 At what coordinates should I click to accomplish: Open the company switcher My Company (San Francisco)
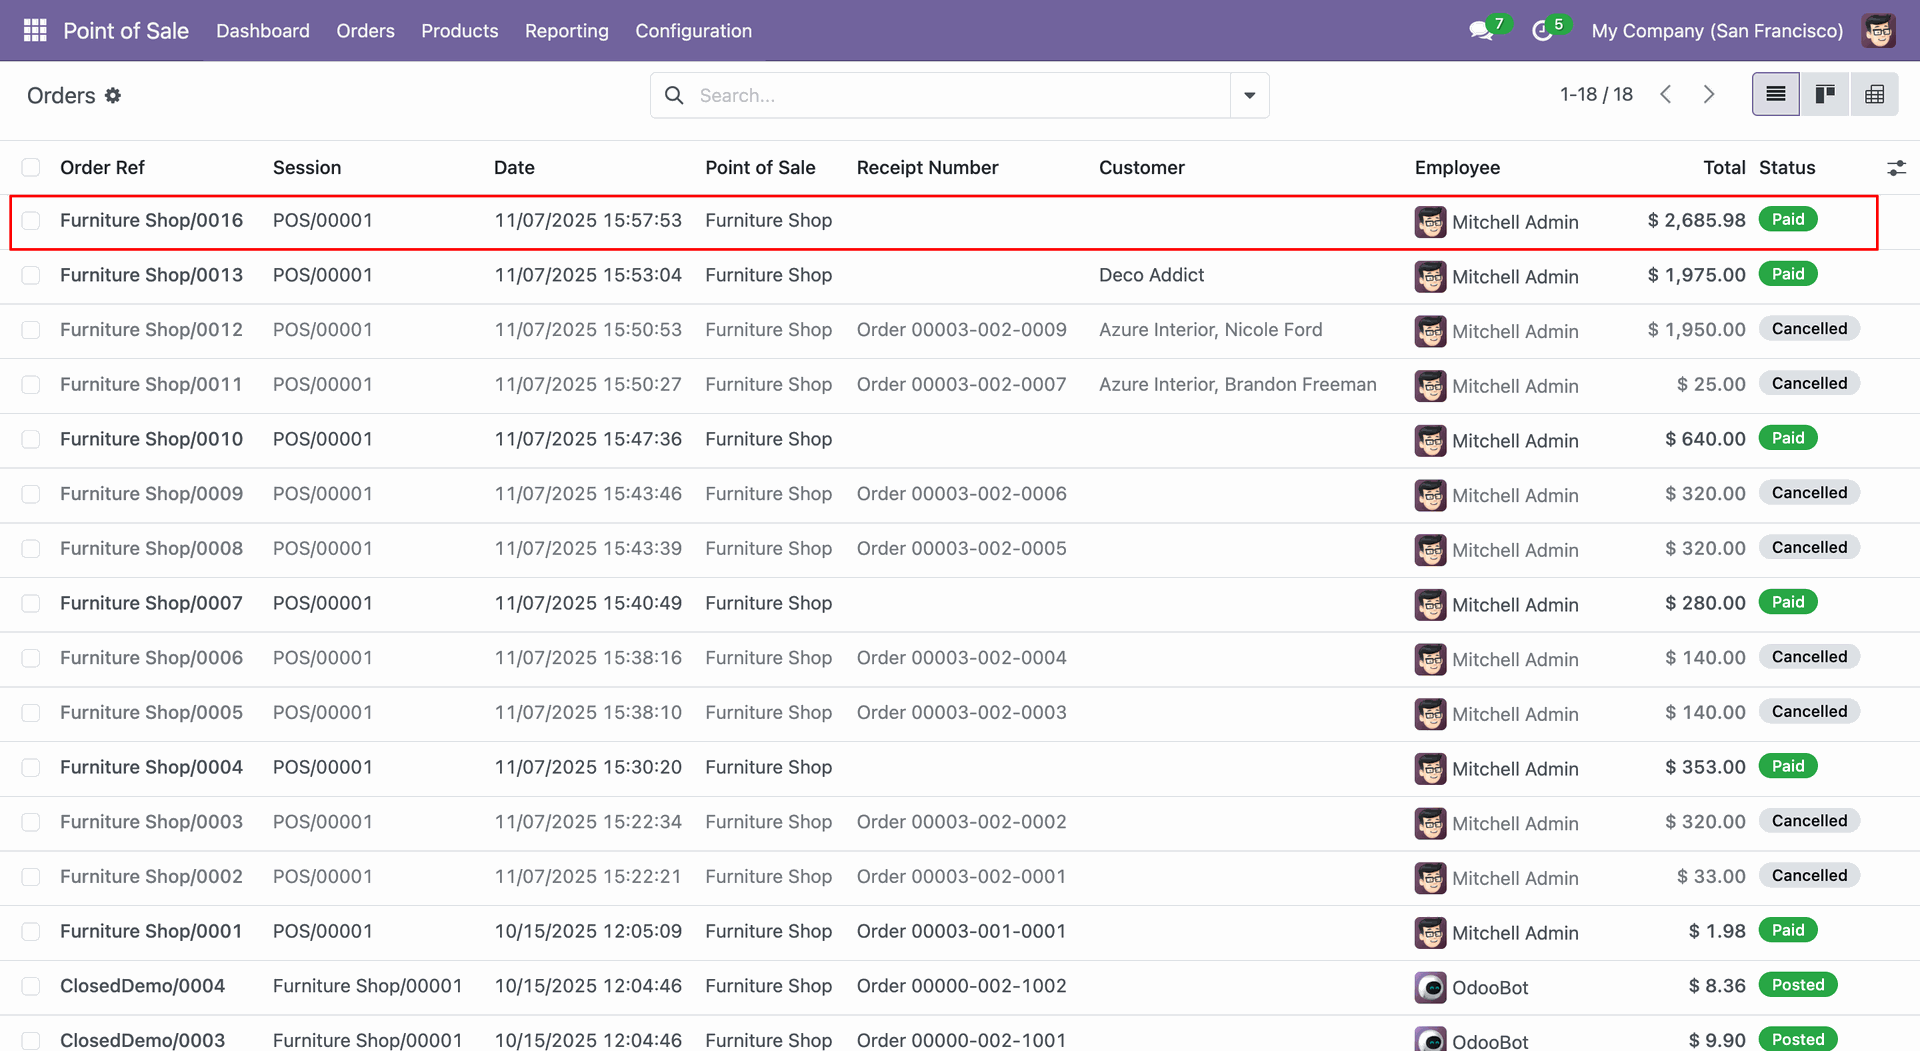click(1716, 31)
